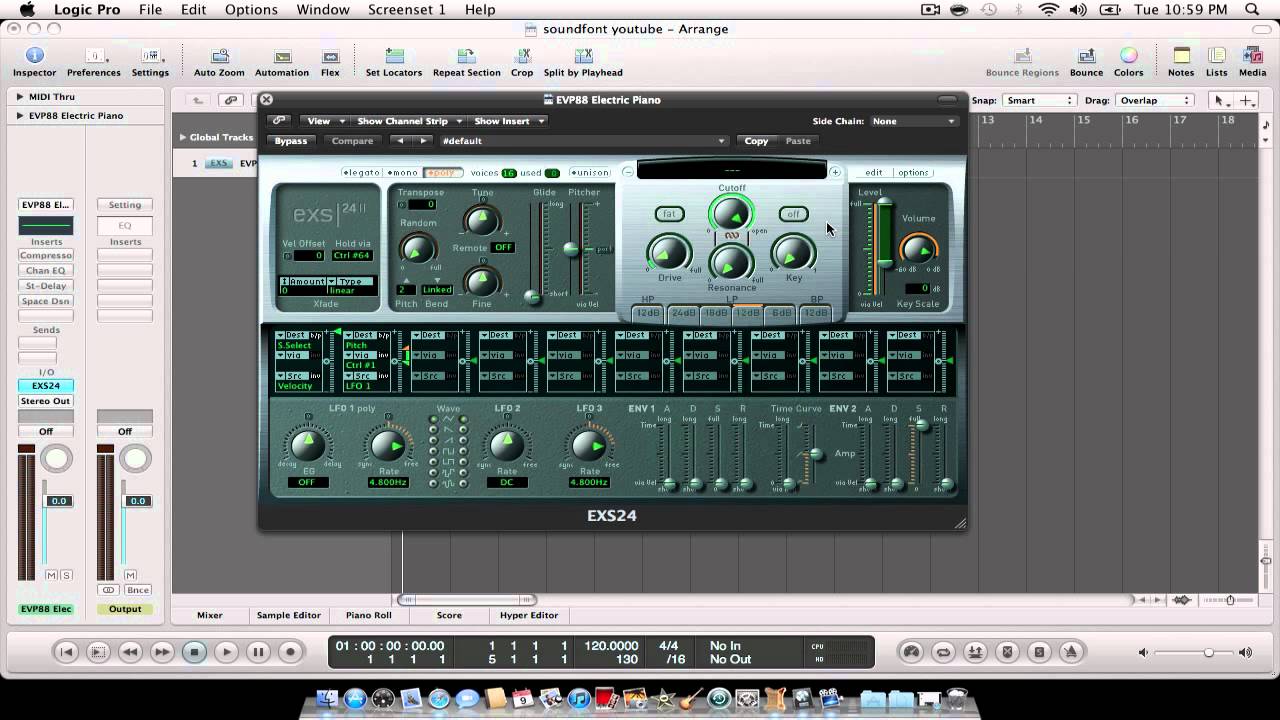Click the plug-in link chain icon

tap(279, 121)
